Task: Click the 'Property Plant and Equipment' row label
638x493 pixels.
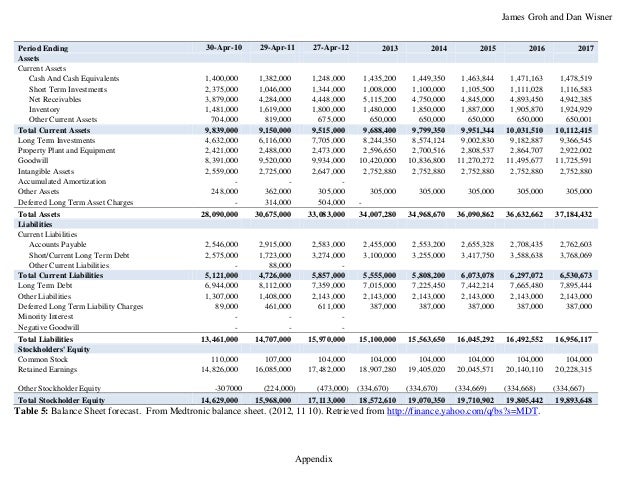Action: (66, 151)
